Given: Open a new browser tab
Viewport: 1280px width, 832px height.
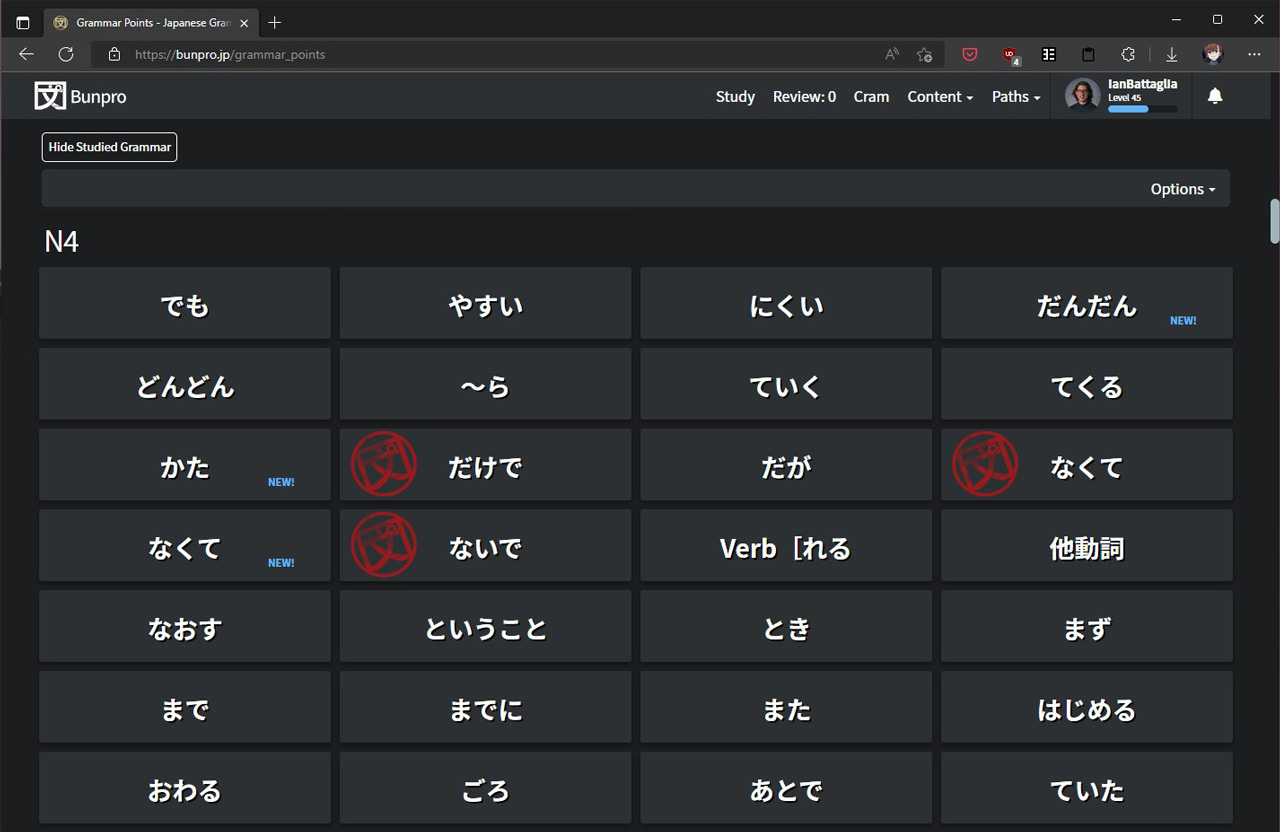Looking at the screenshot, I should 275,22.
